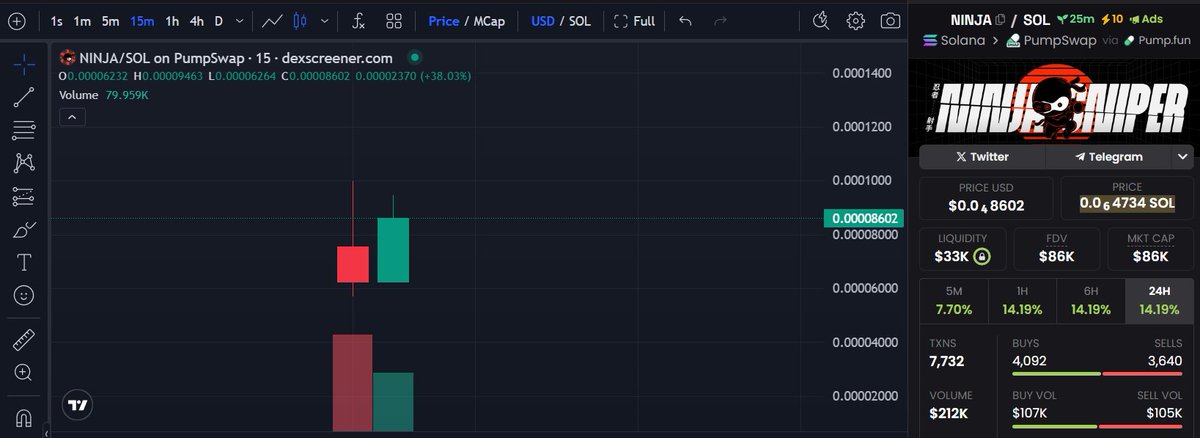Image resolution: width=1200 pixels, height=438 pixels.
Task: Select the 6H change tab
Action: [1090, 301]
